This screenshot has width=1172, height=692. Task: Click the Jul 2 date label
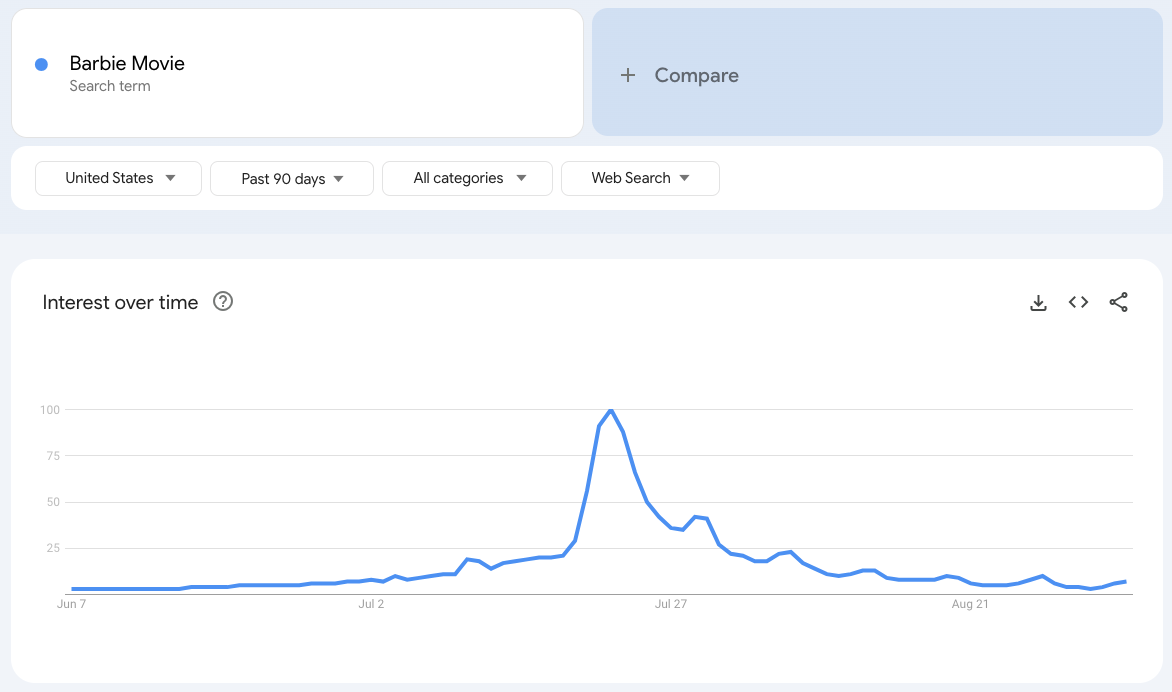(371, 604)
